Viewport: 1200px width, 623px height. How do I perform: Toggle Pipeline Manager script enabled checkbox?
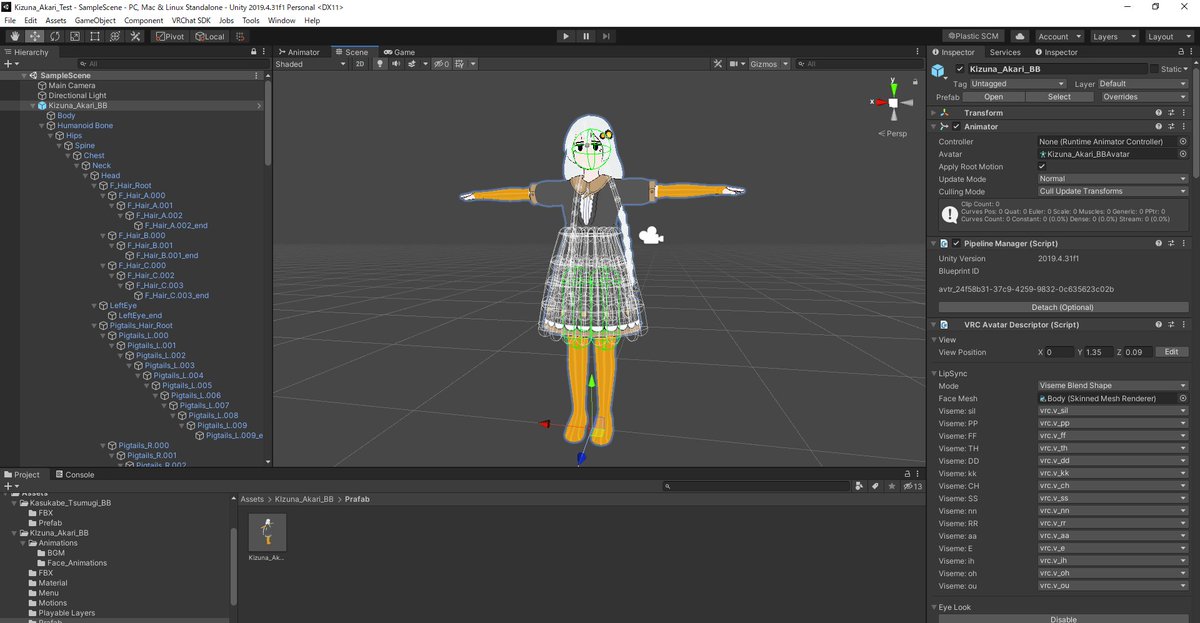point(956,243)
